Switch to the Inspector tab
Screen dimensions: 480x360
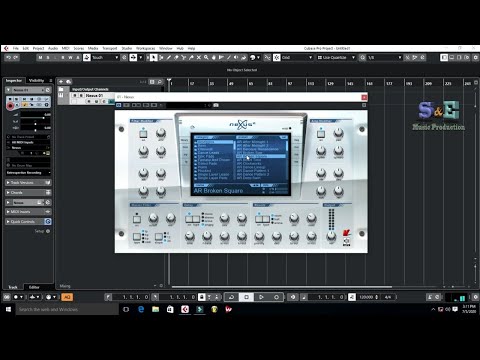(14, 80)
